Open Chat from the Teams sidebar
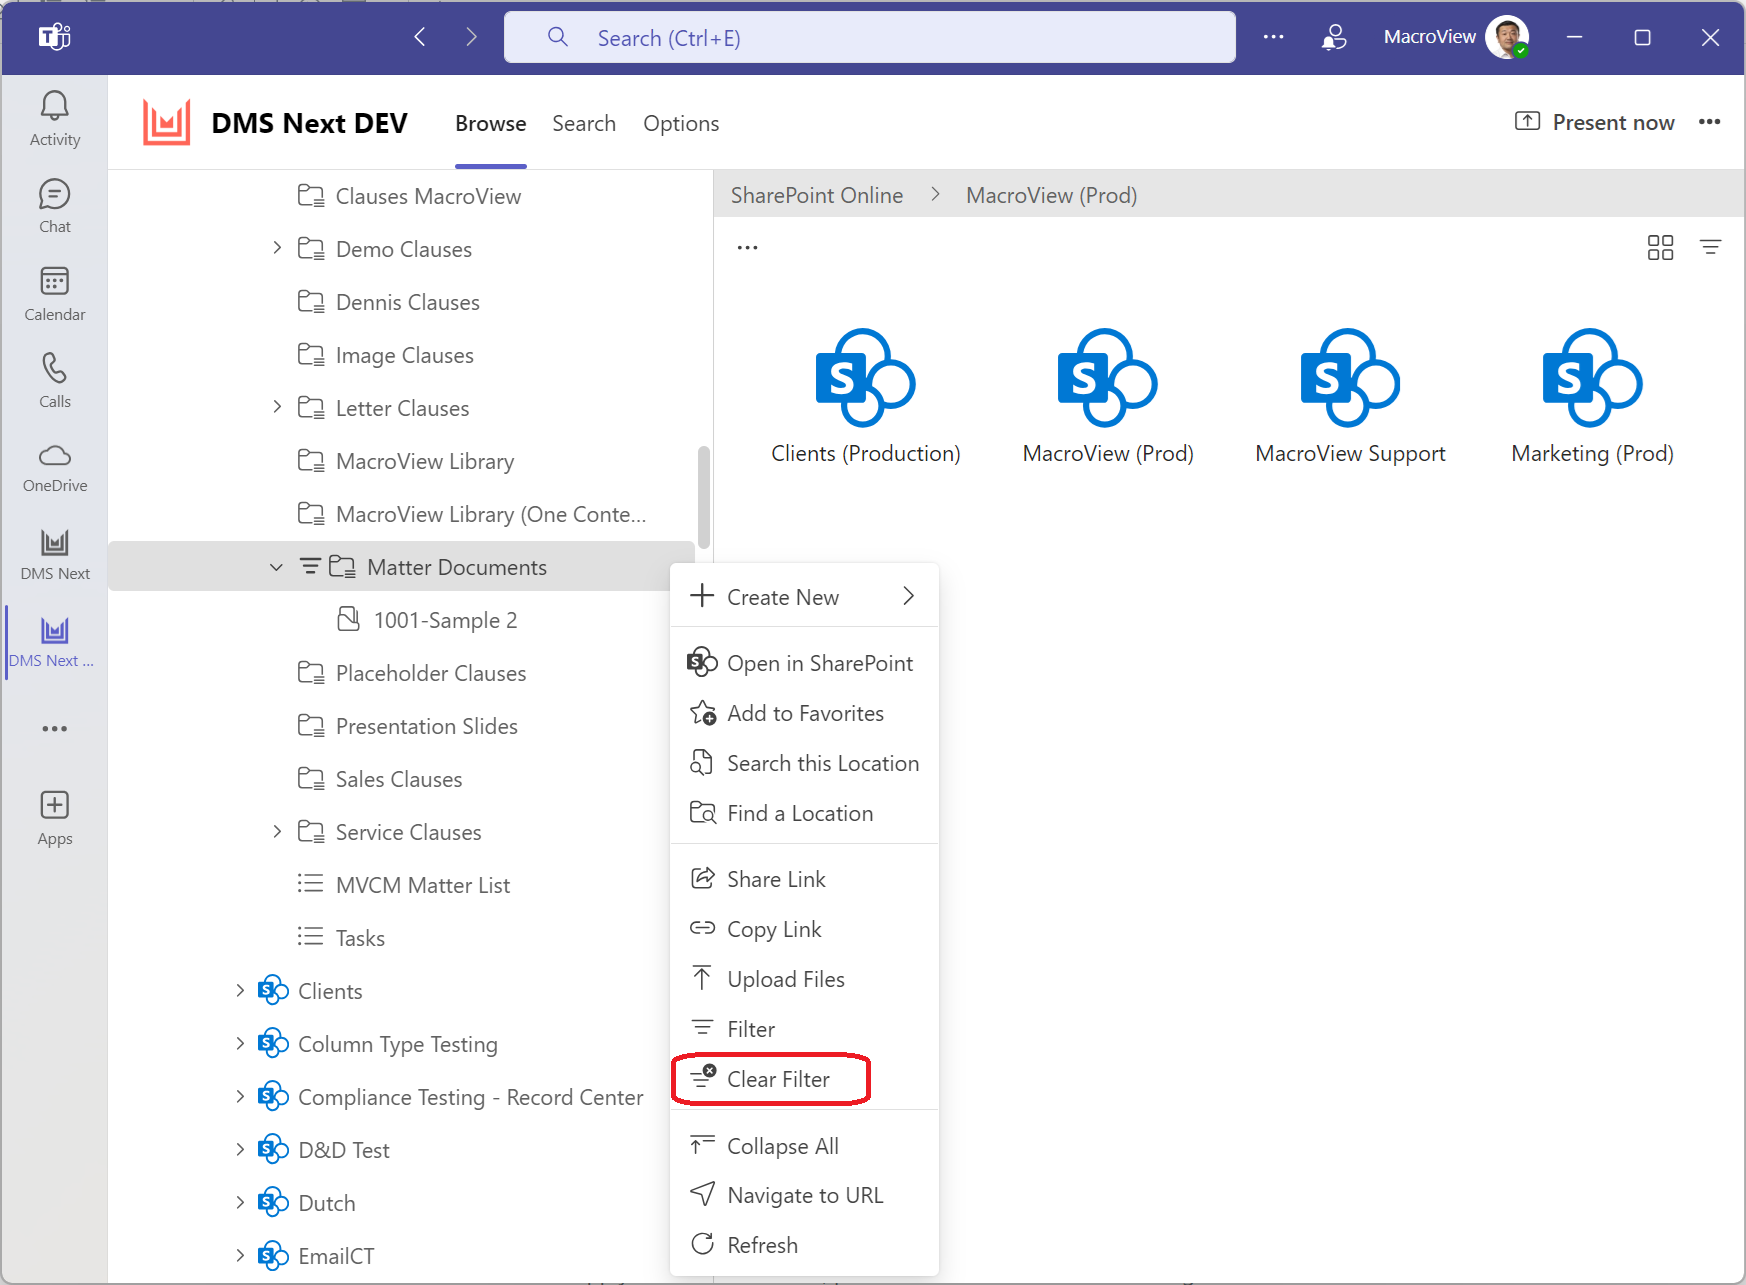This screenshot has height=1285, width=1746. pyautogui.click(x=54, y=207)
